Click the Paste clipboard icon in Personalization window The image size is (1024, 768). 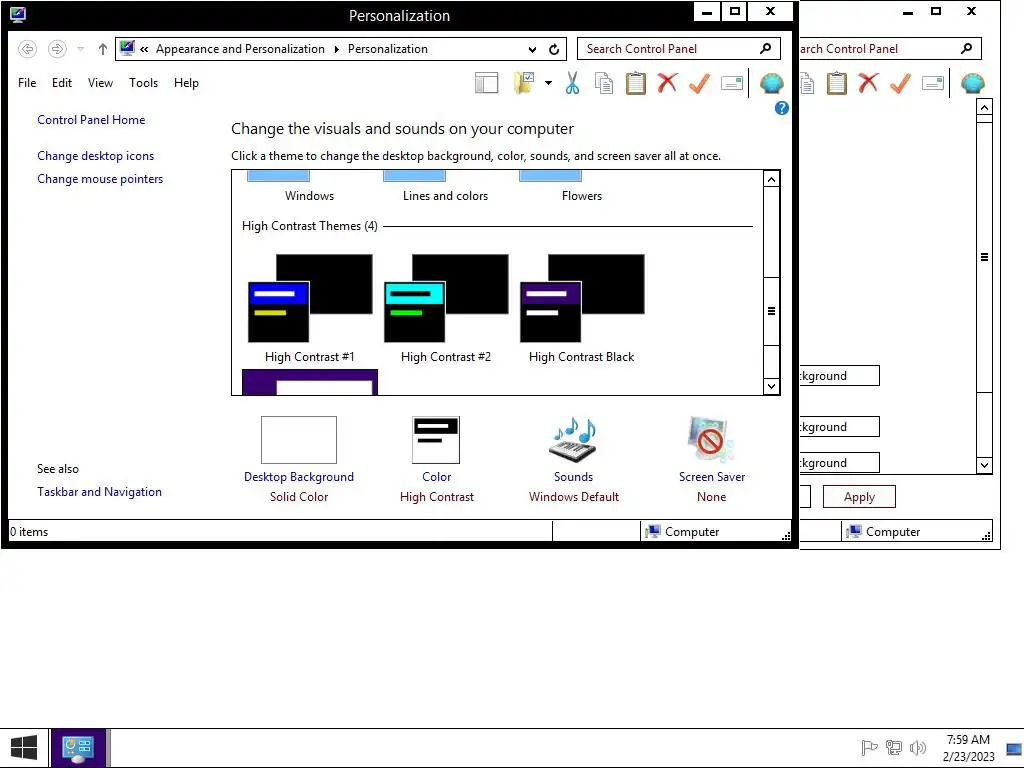pos(635,83)
